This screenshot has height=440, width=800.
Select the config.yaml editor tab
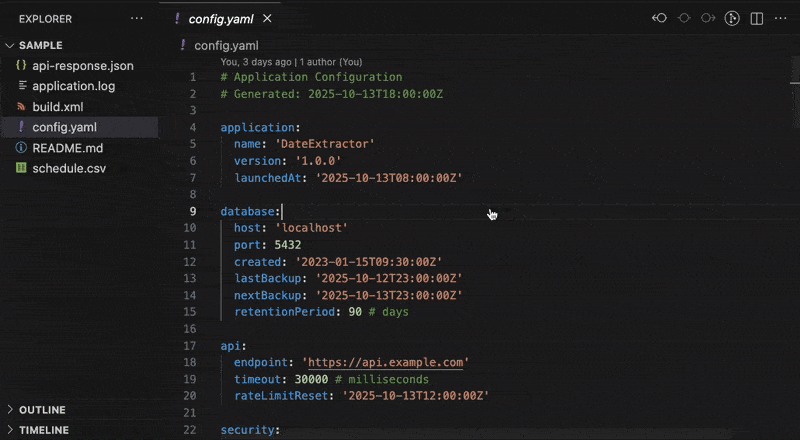click(x=220, y=19)
